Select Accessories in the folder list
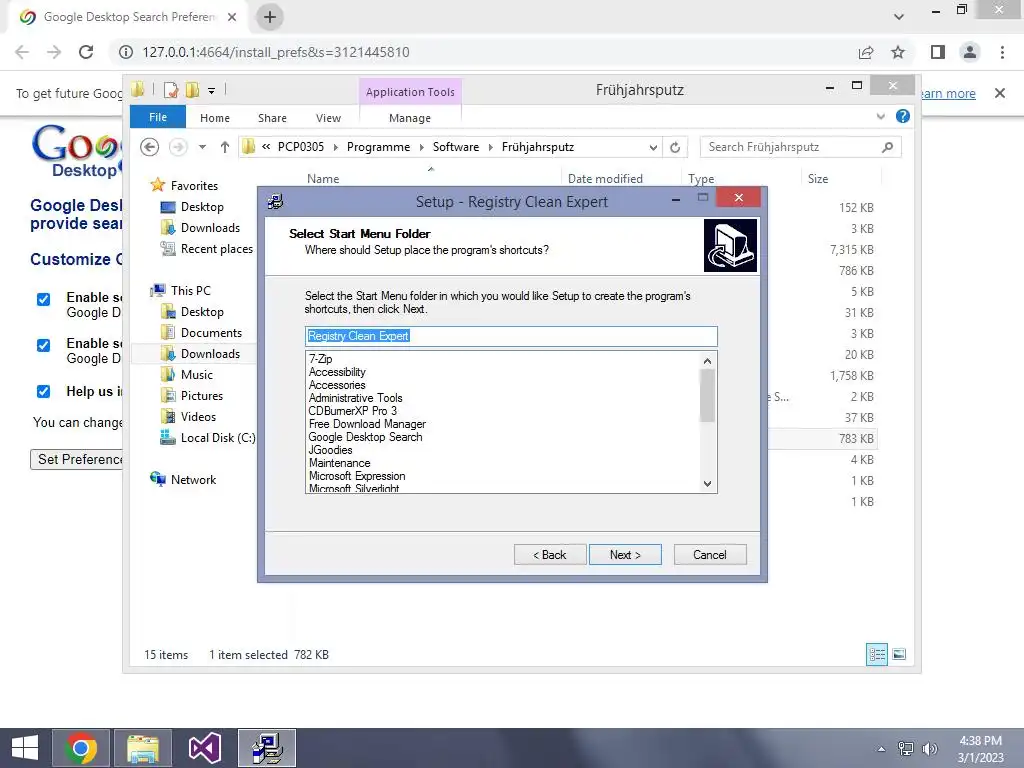1024x768 pixels. 337,385
